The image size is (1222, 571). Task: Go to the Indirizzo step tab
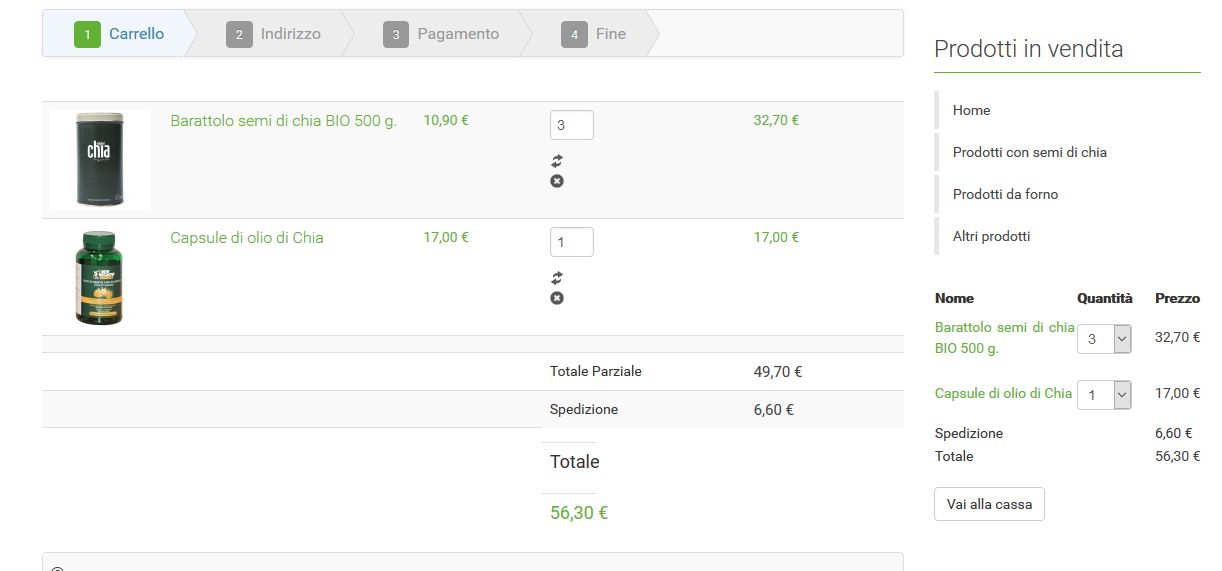274,34
